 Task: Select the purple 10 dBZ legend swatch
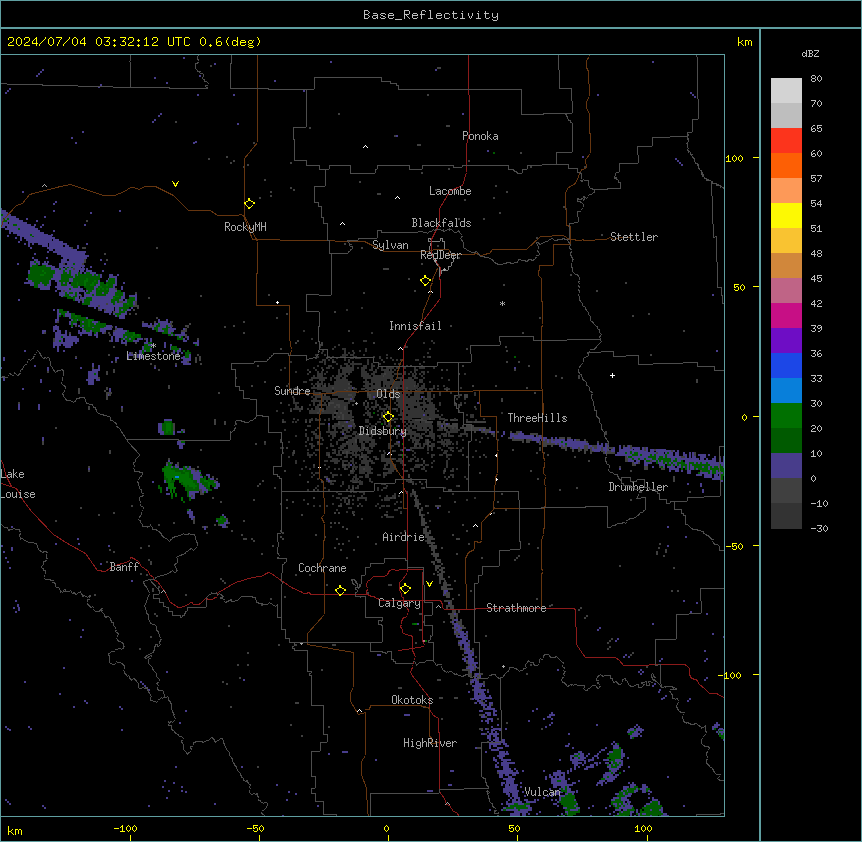786,466
